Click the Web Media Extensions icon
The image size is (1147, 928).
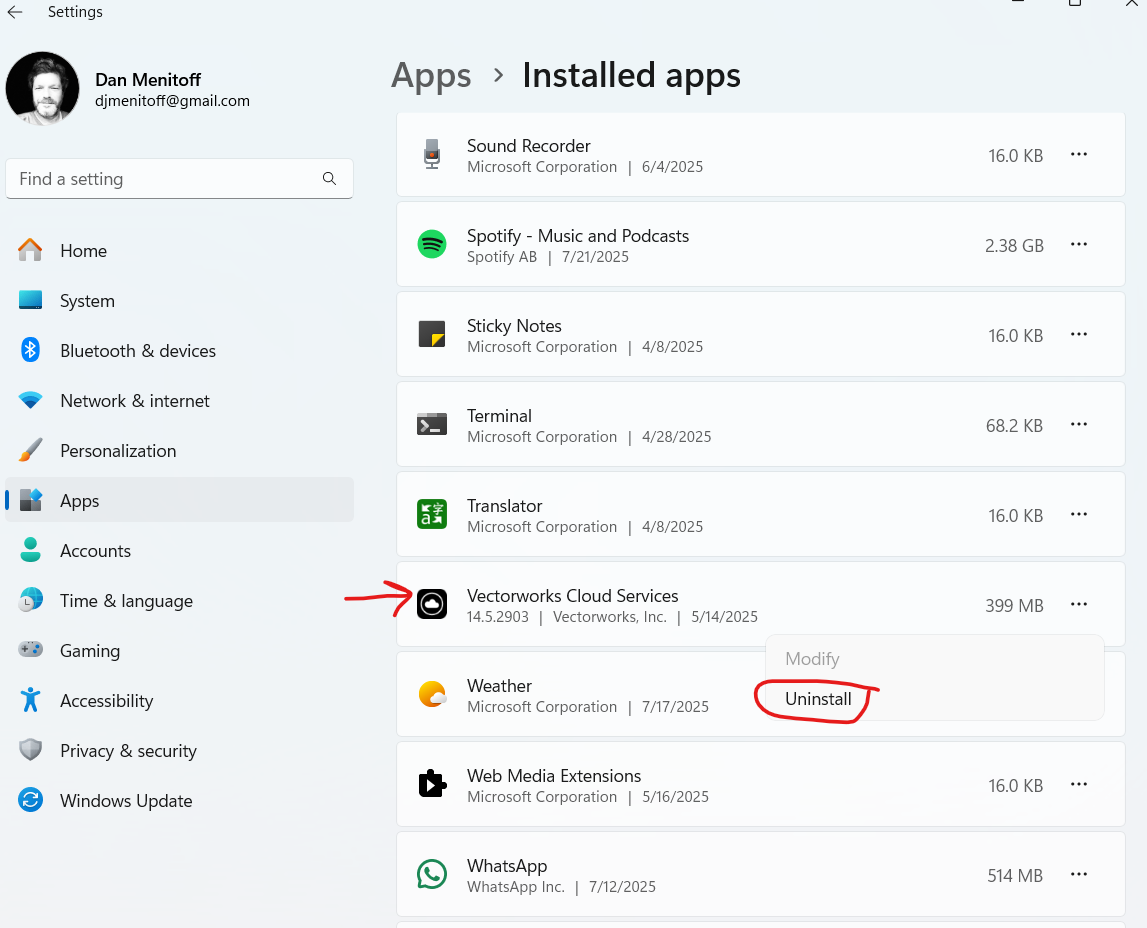coord(432,785)
